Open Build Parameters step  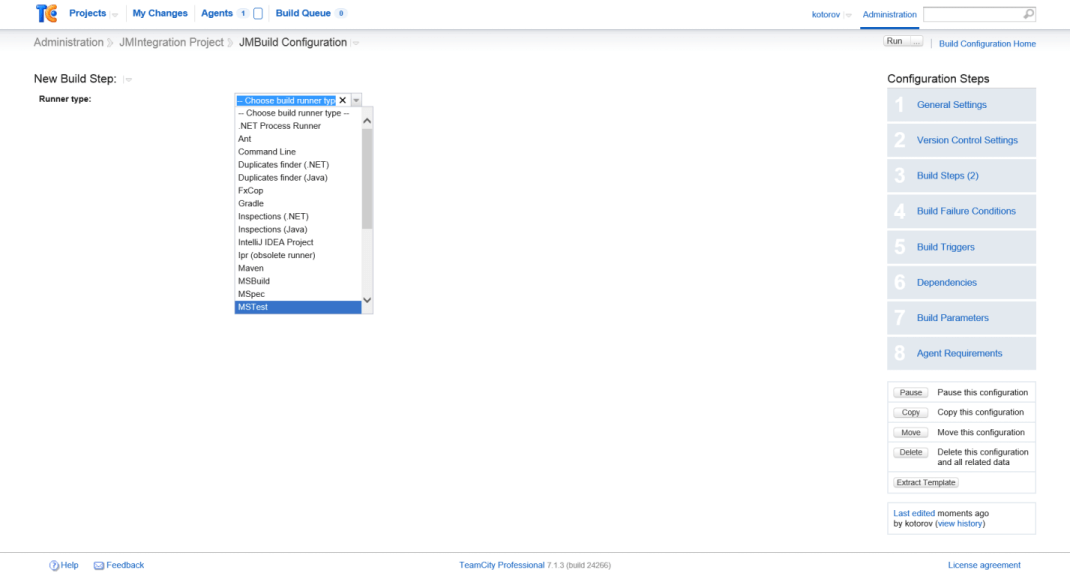point(961,318)
